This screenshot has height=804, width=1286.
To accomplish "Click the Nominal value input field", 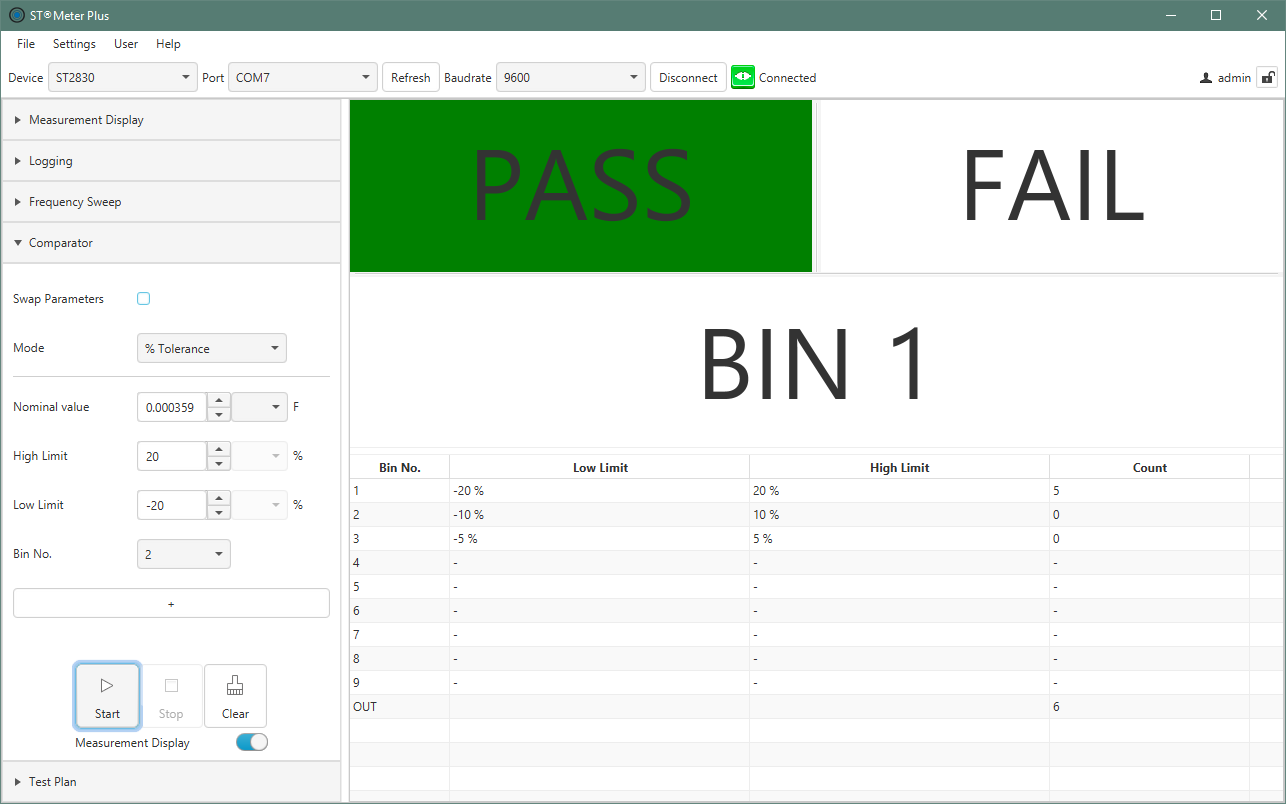I will coord(171,407).
